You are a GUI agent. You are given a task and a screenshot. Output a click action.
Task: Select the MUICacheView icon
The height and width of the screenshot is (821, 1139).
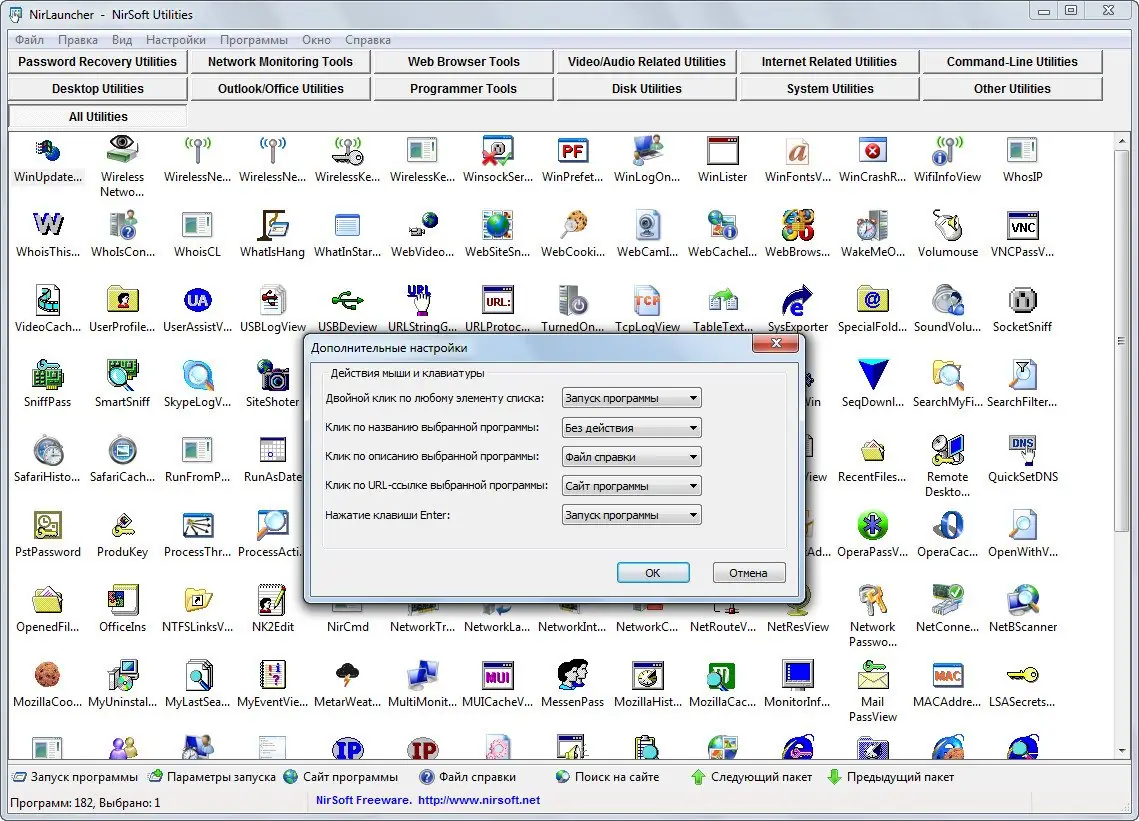(x=498, y=675)
